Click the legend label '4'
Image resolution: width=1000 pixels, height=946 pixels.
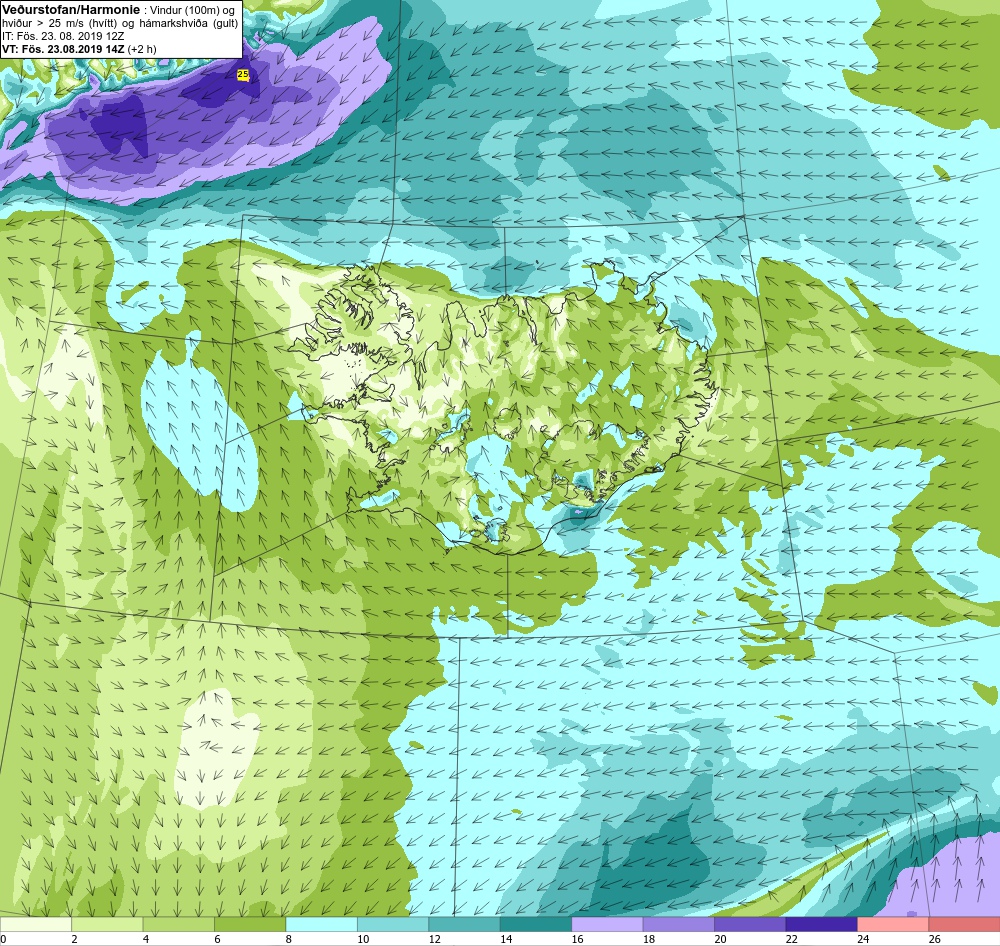(146, 939)
